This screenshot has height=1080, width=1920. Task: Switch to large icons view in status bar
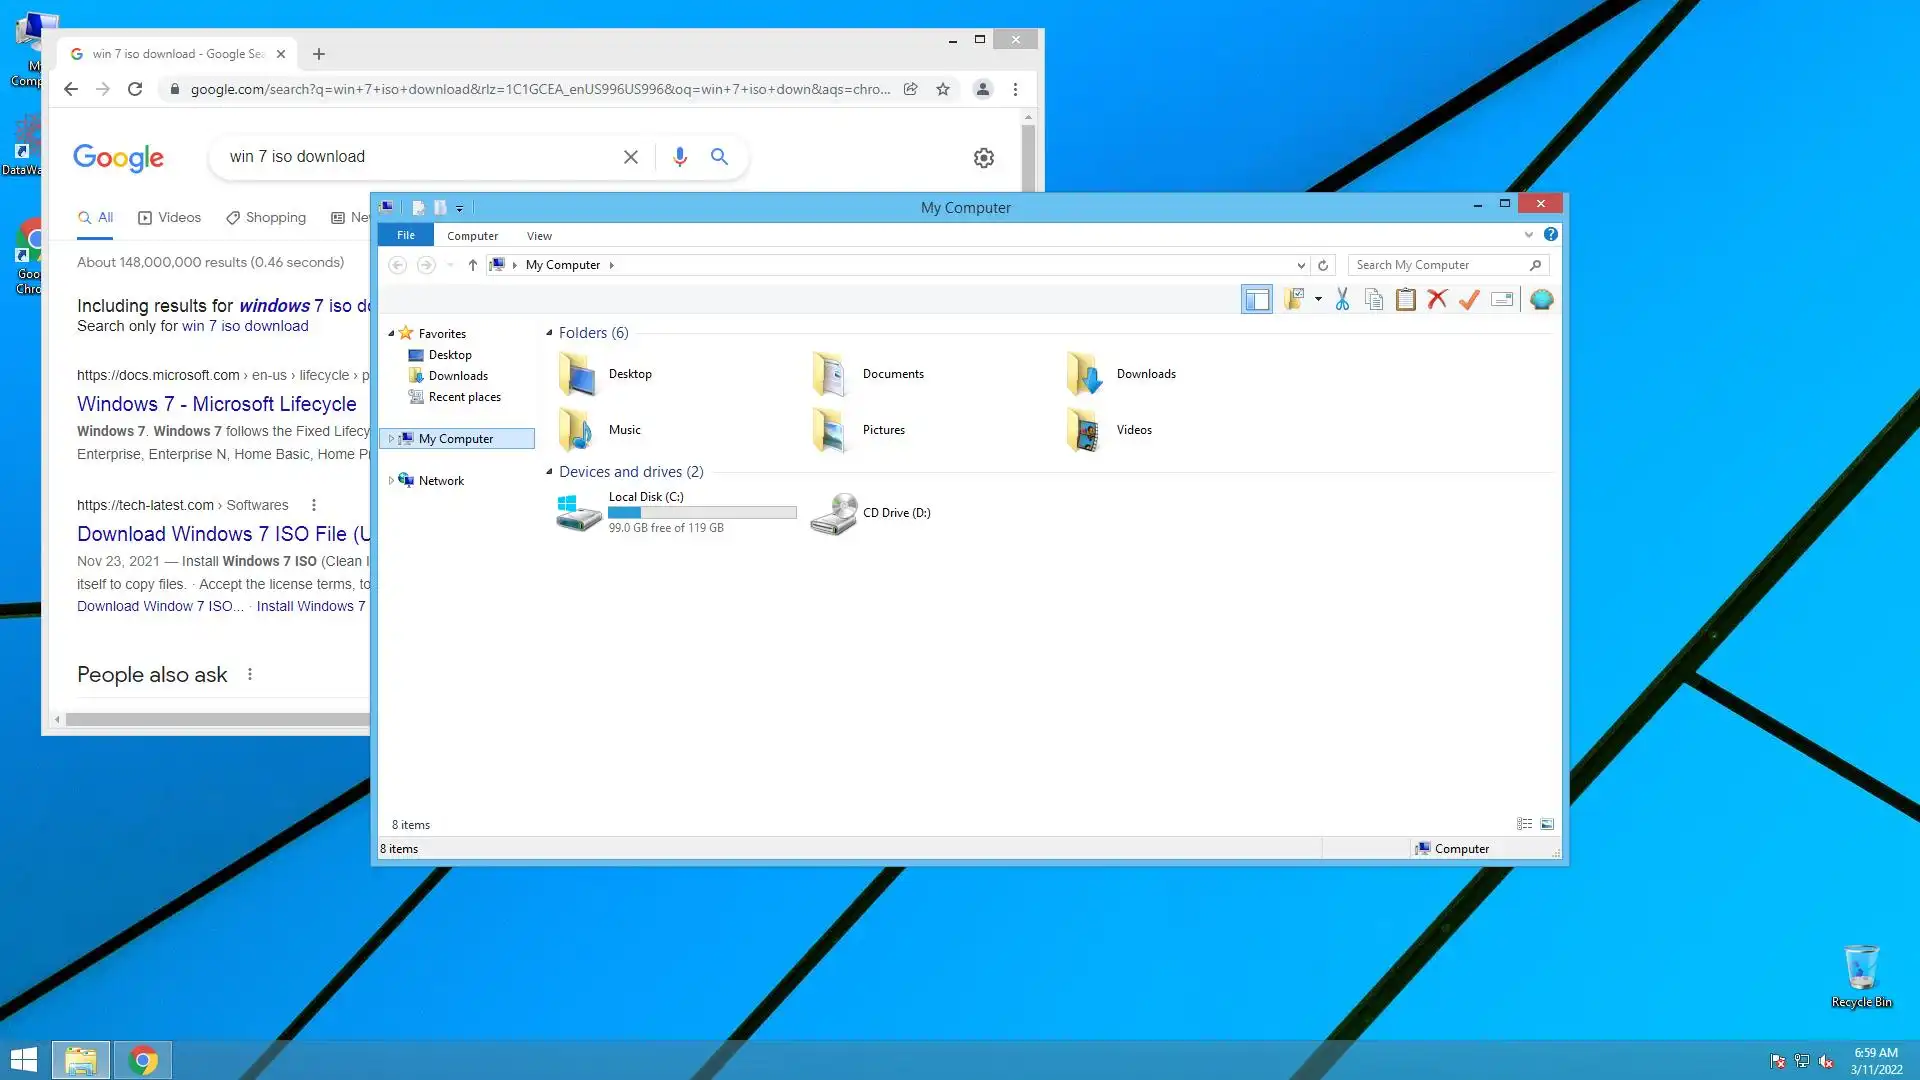point(1547,824)
